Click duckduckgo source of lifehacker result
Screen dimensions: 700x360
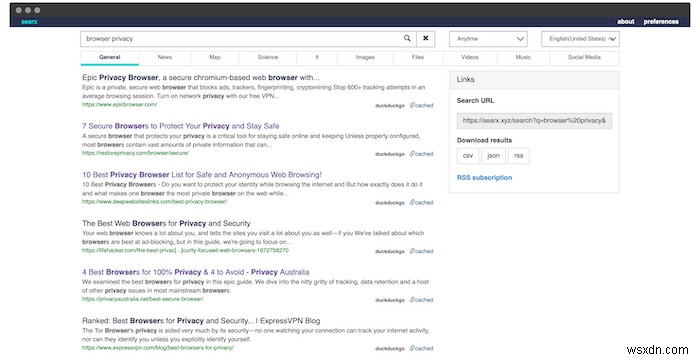tap(390, 251)
